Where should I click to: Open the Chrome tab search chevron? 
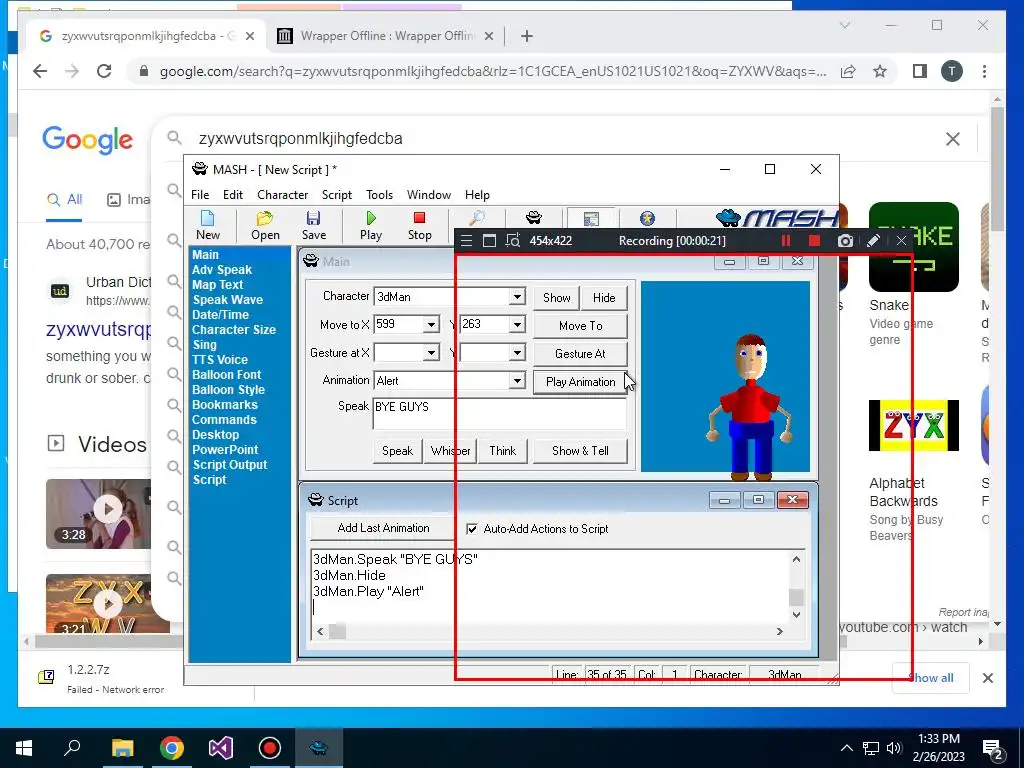pyautogui.click(x=844, y=25)
